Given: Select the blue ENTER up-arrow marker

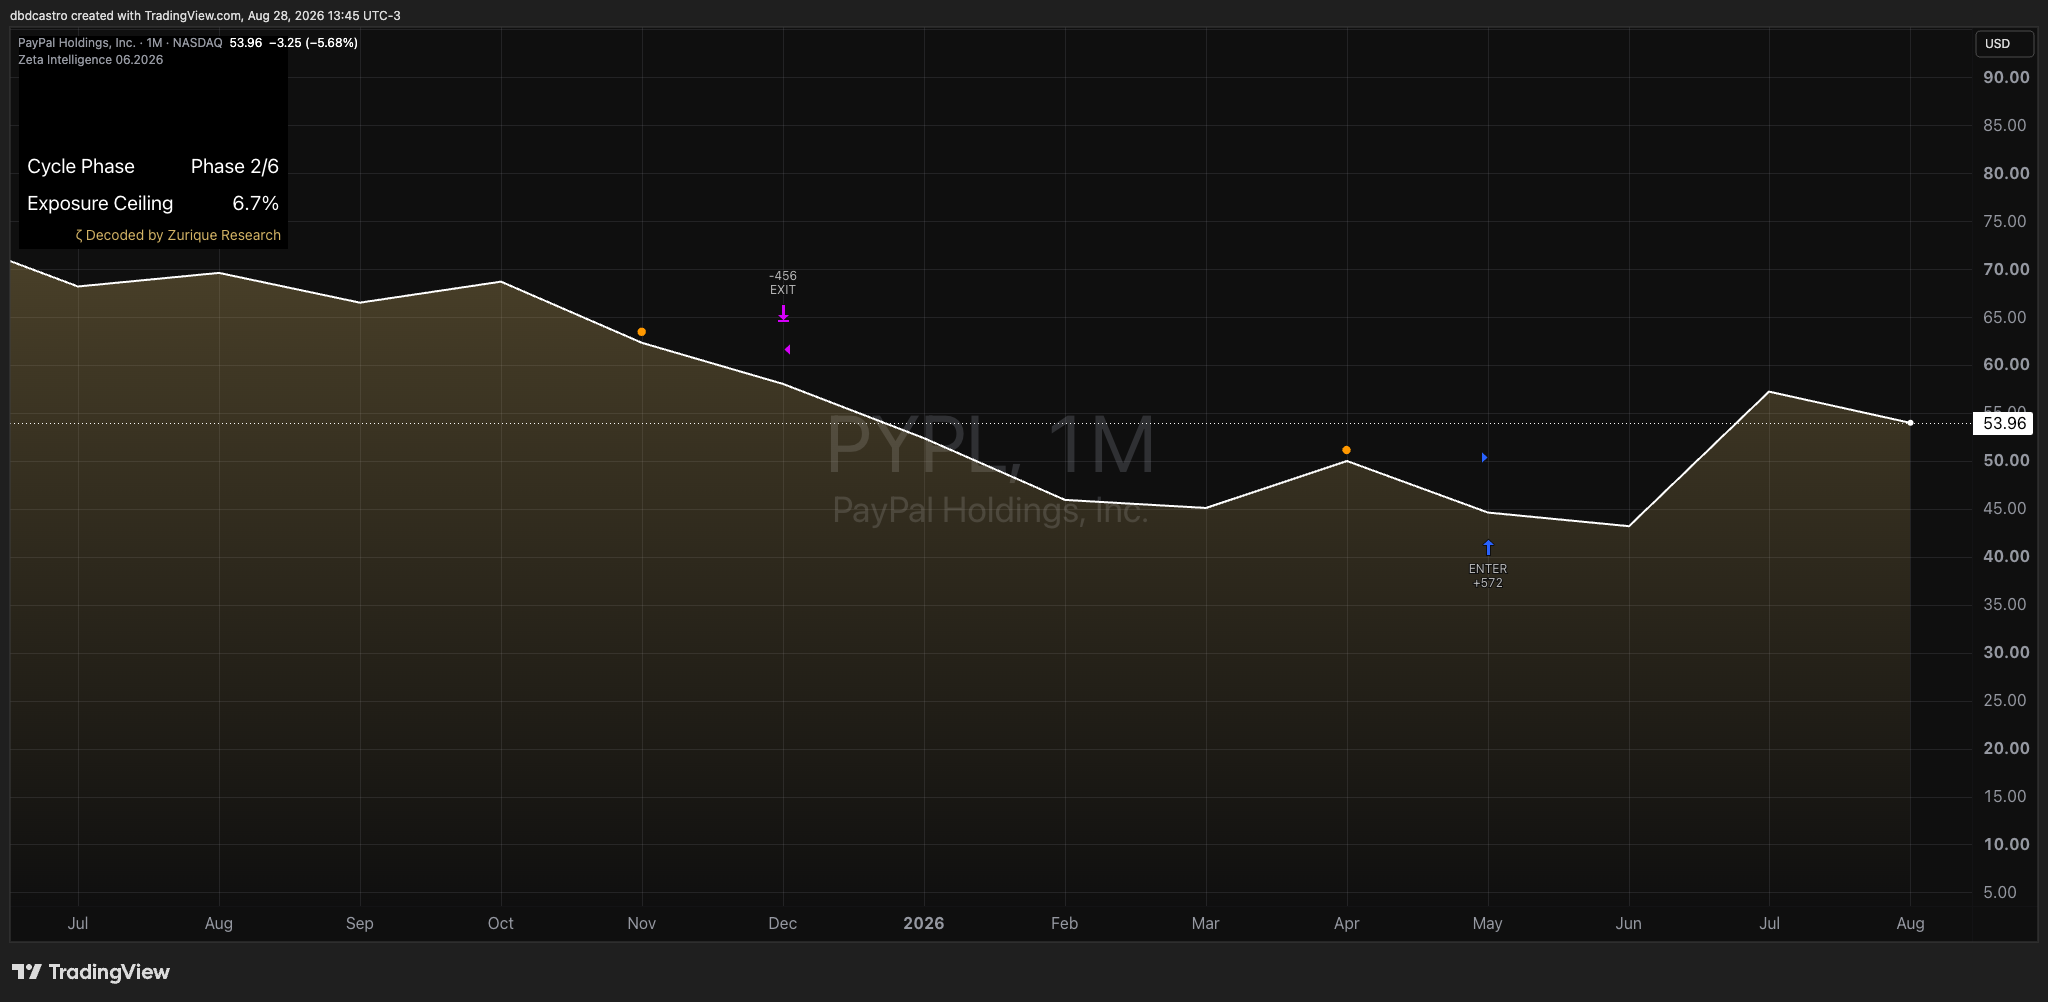Looking at the screenshot, I should 1488,547.
